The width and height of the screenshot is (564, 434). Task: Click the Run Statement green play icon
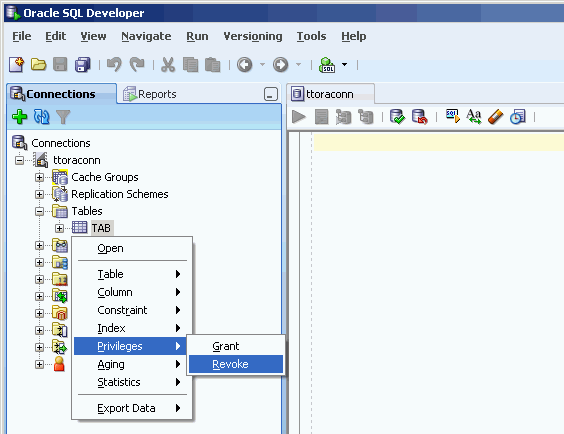[299, 117]
